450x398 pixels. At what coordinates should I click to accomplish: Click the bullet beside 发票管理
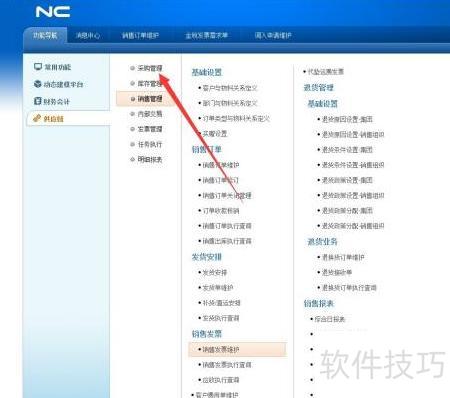click(132, 129)
